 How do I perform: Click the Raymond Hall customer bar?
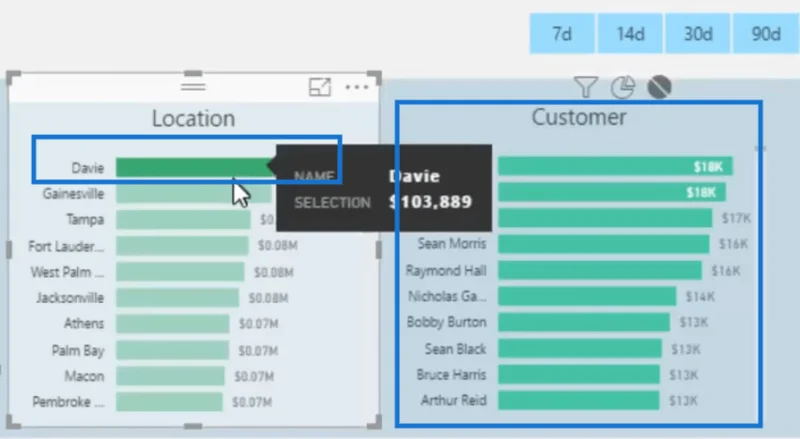(x=600, y=270)
